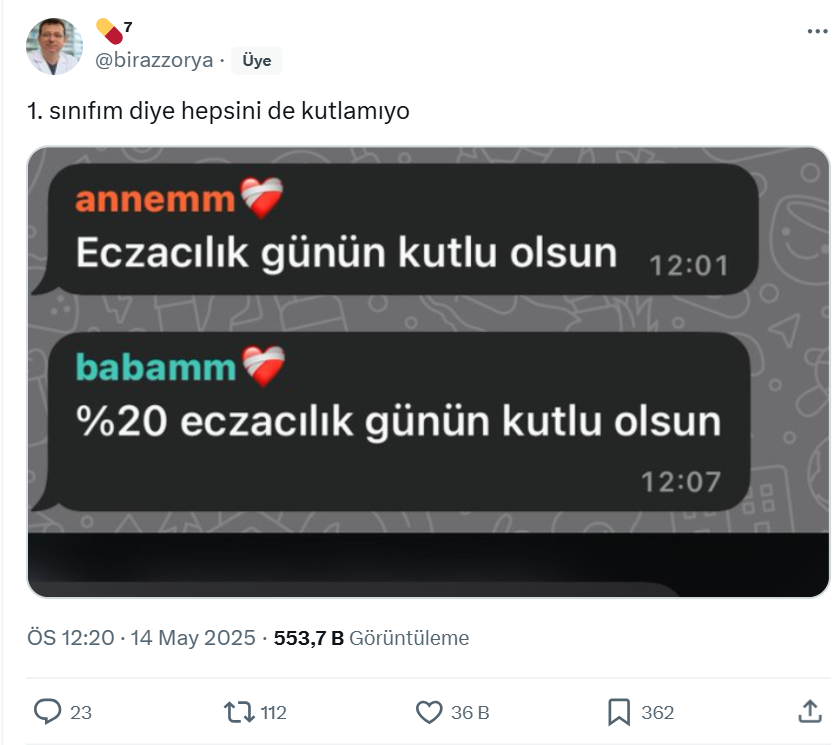
Task: Click the 112 reposts count
Action: [x=273, y=712]
